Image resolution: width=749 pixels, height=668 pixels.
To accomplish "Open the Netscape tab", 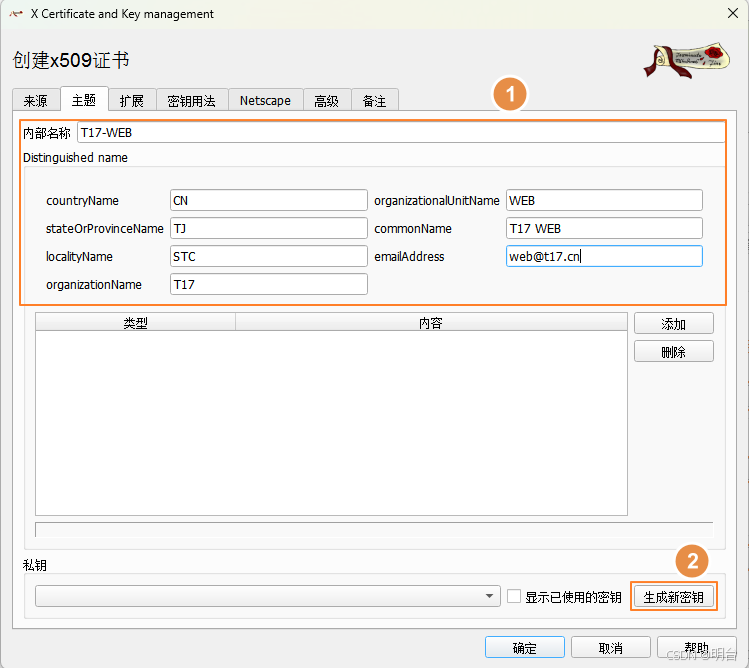I will click(265, 100).
